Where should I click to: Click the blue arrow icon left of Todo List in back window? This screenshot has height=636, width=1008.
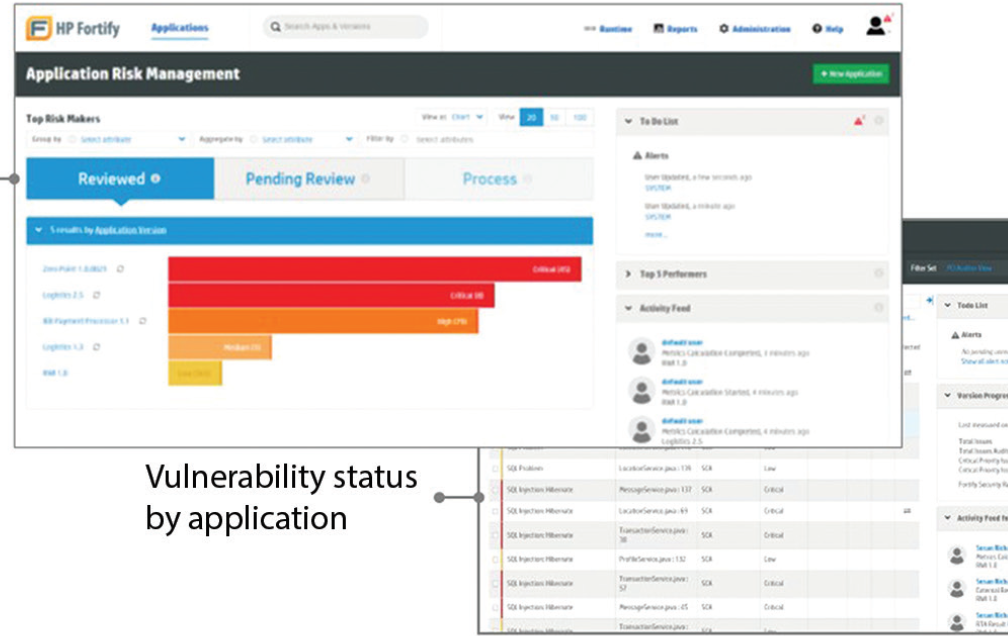pos(930,300)
